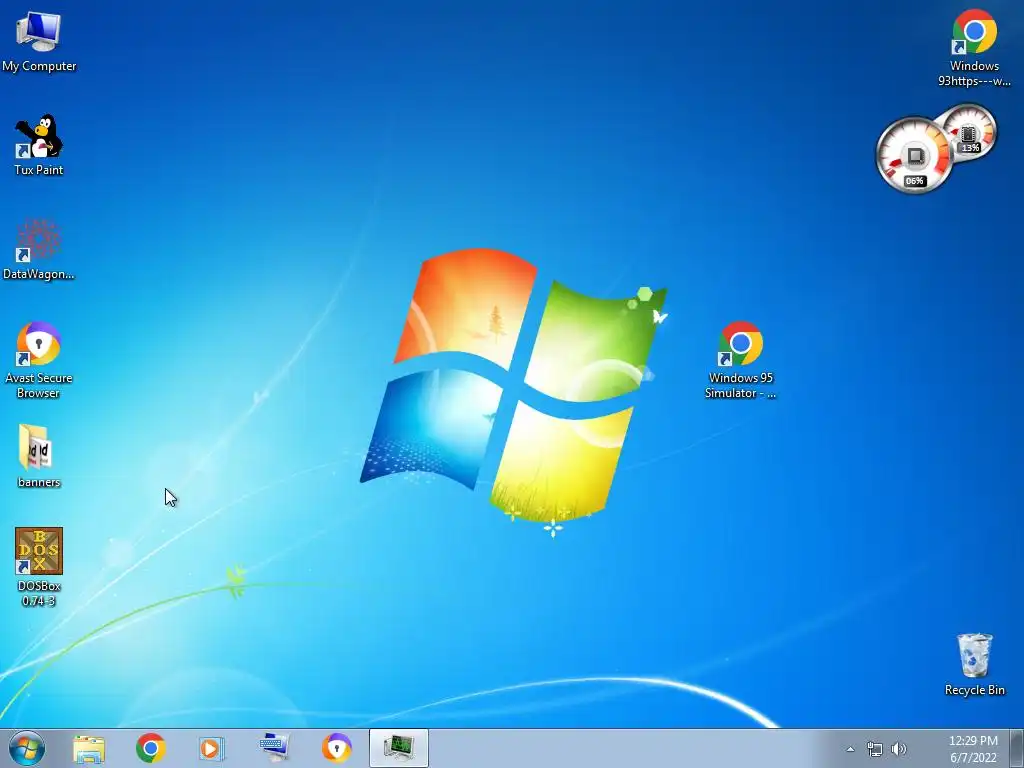Click the CPU usage meter gadget
The height and width of the screenshot is (768, 1024).
coord(914,155)
